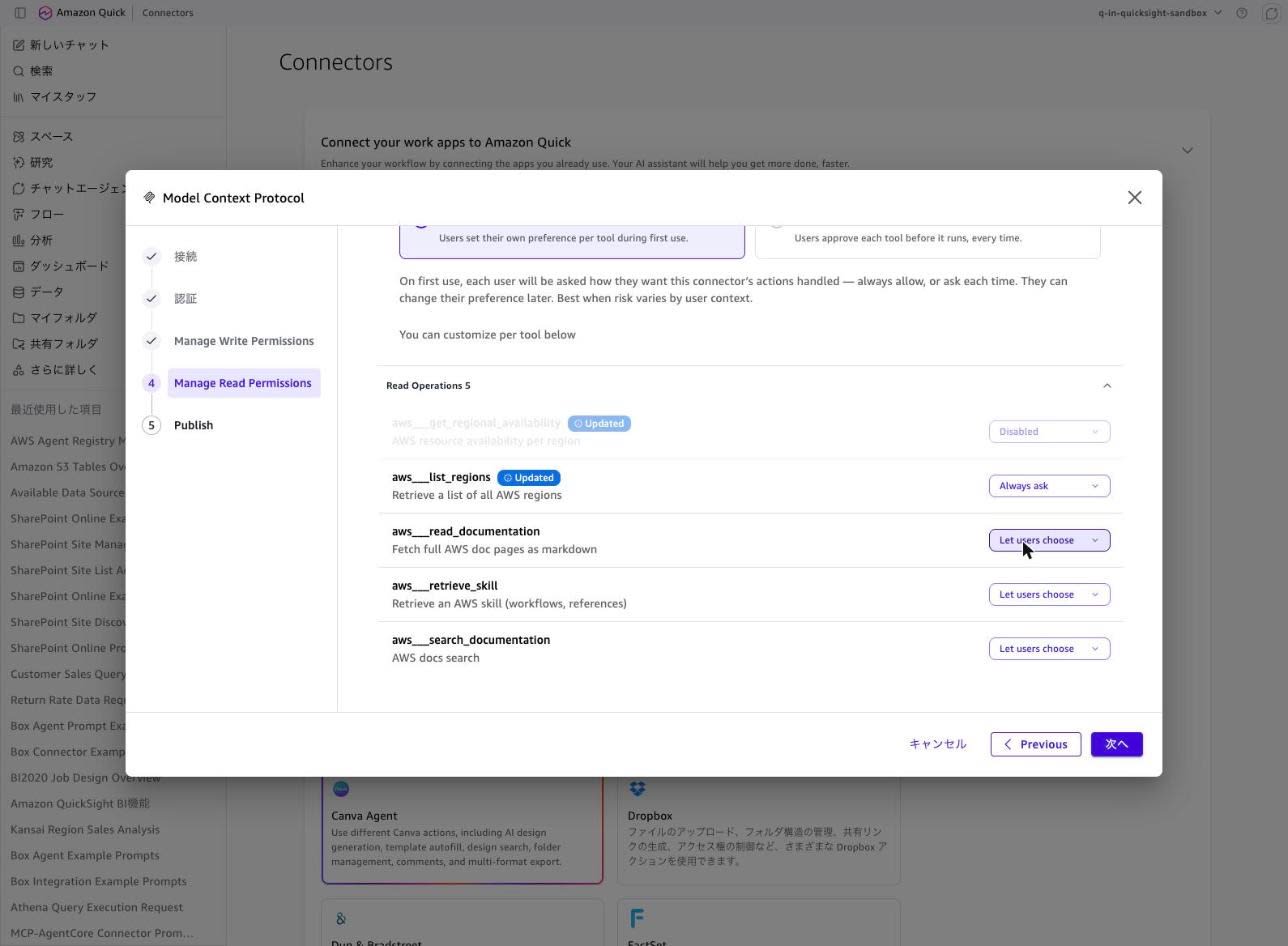
Task: Open ダッシュボード in the sidebar
Action: (69, 266)
